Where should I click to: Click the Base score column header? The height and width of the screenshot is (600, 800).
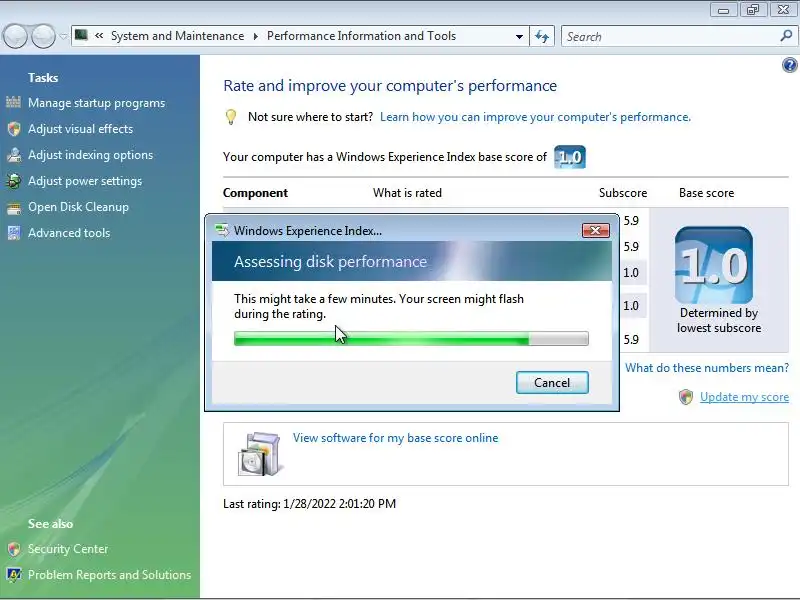point(707,193)
